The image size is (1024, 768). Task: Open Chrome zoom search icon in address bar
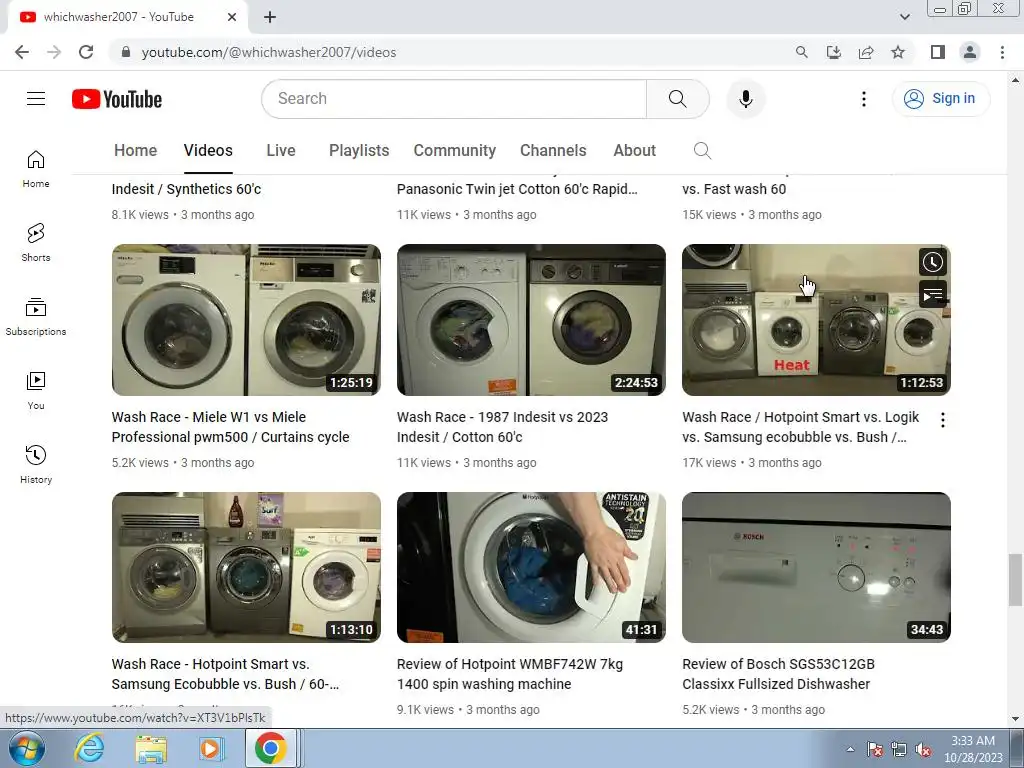801,52
